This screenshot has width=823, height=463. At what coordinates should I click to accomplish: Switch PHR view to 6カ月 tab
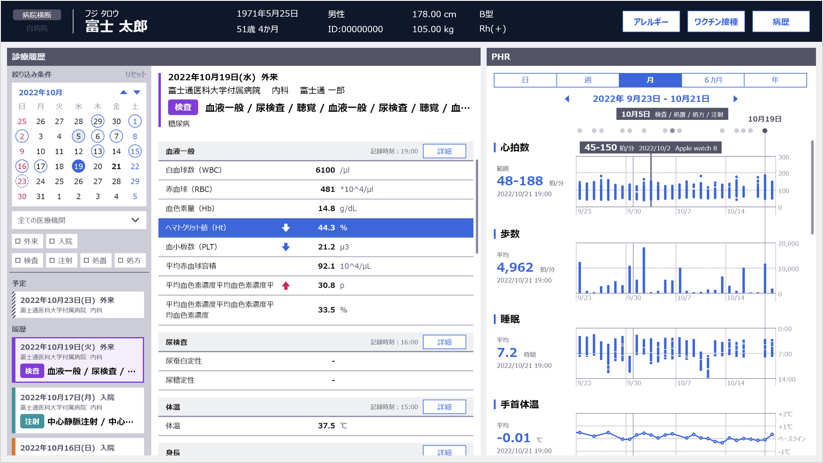(x=713, y=80)
